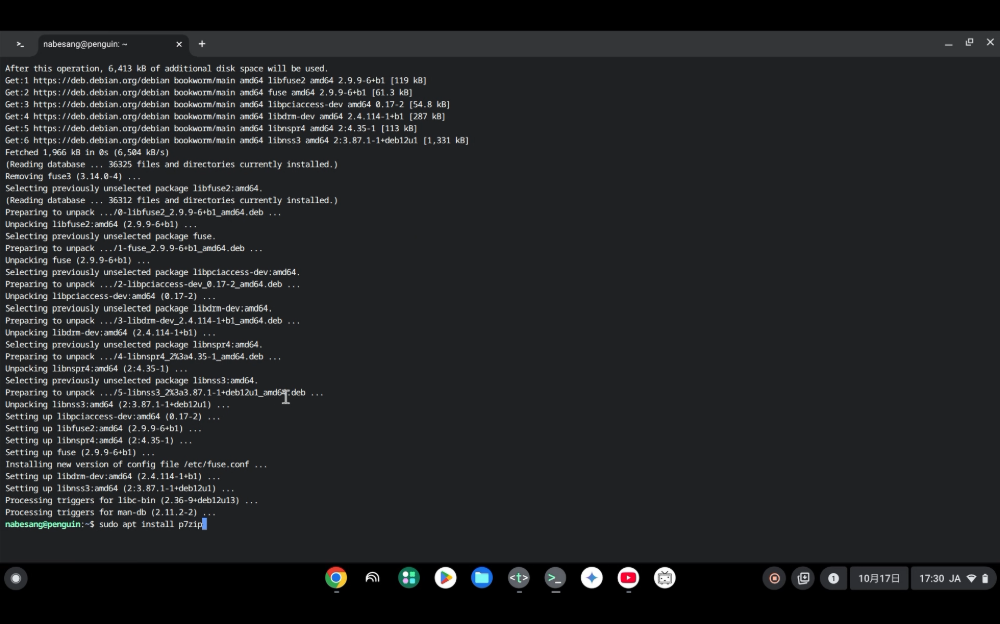Screen dimensions: 1000x624
Task: Open the notification indicator showing 1
Action: [x=833, y=578]
